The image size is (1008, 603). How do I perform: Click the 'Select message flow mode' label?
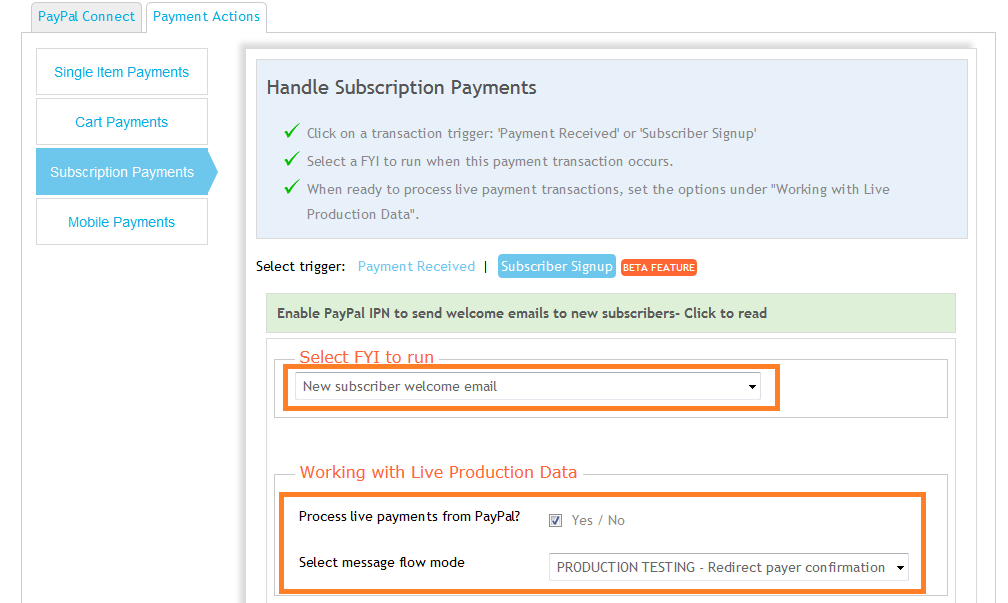point(382,562)
